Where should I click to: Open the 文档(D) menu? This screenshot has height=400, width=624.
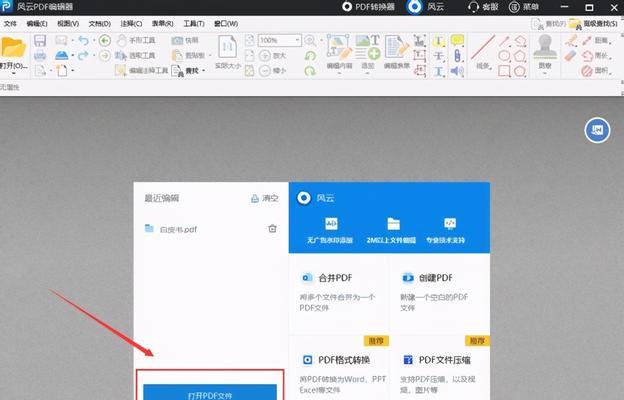[99, 24]
